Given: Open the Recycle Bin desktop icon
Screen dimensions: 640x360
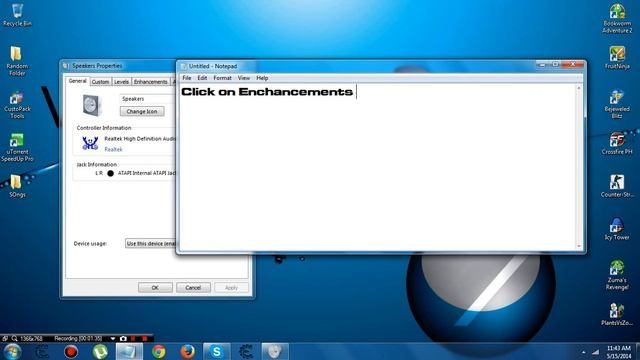Looking at the screenshot, I should [17, 15].
